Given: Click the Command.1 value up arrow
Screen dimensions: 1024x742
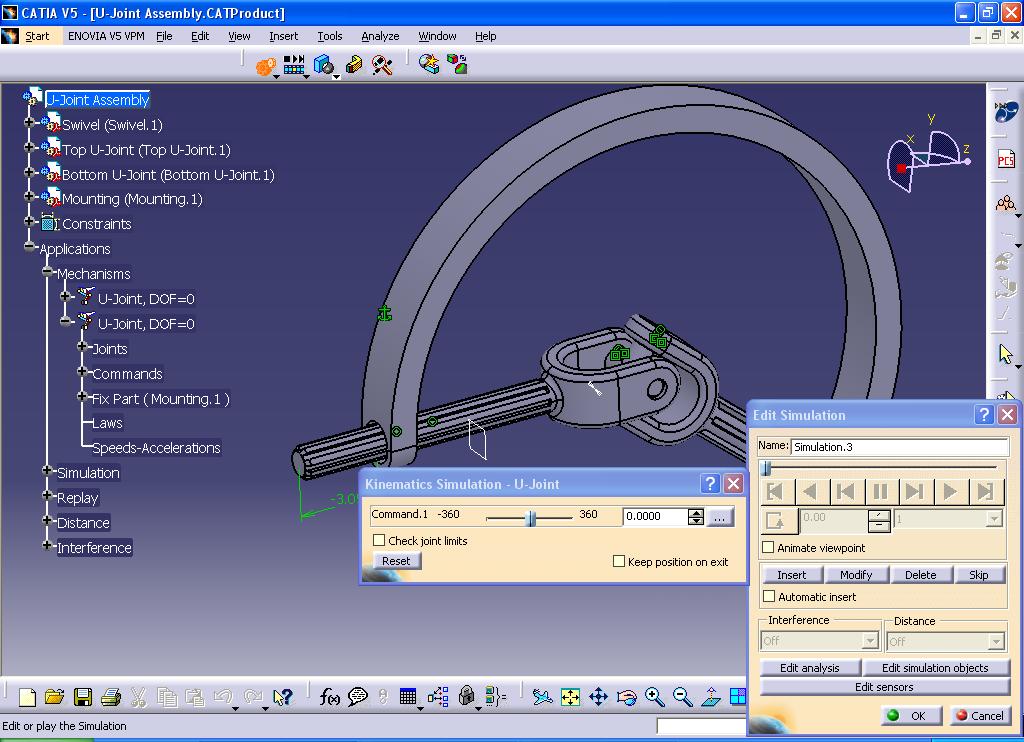Looking at the screenshot, I should 696,513.
